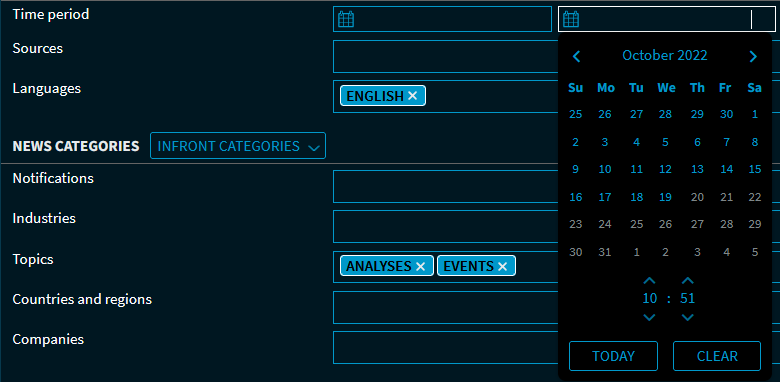
Task: Select October 10 in the calendar
Action: pyautogui.click(x=605, y=170)
